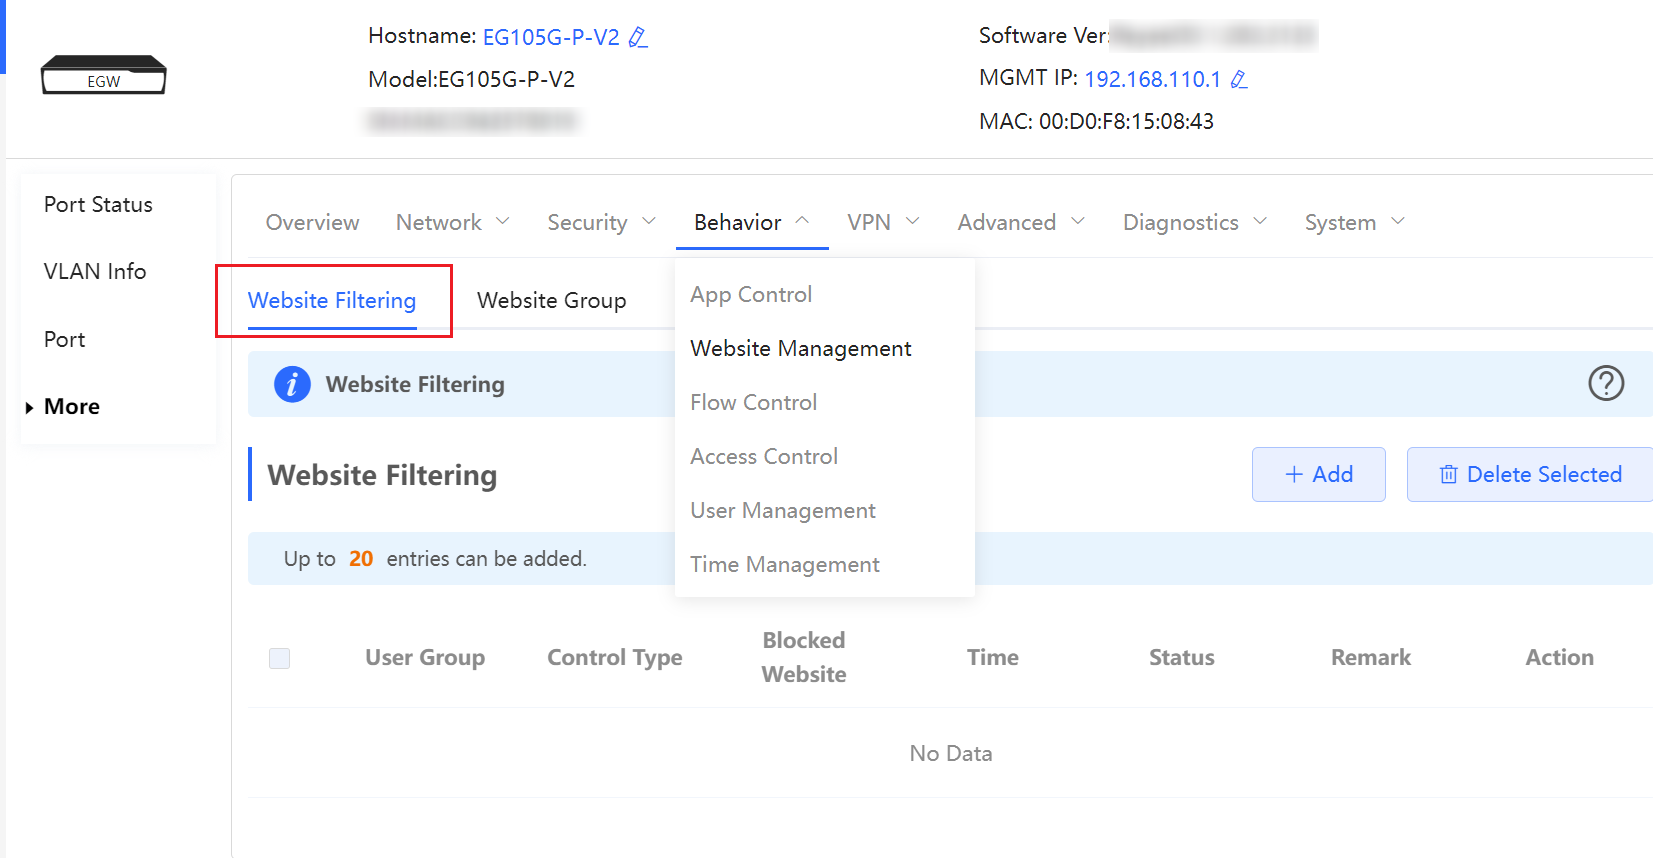The width and height of the screenshot is (1653, 858).
Task: Switch to the Website Group tab
Action: [x=551, y=301]
